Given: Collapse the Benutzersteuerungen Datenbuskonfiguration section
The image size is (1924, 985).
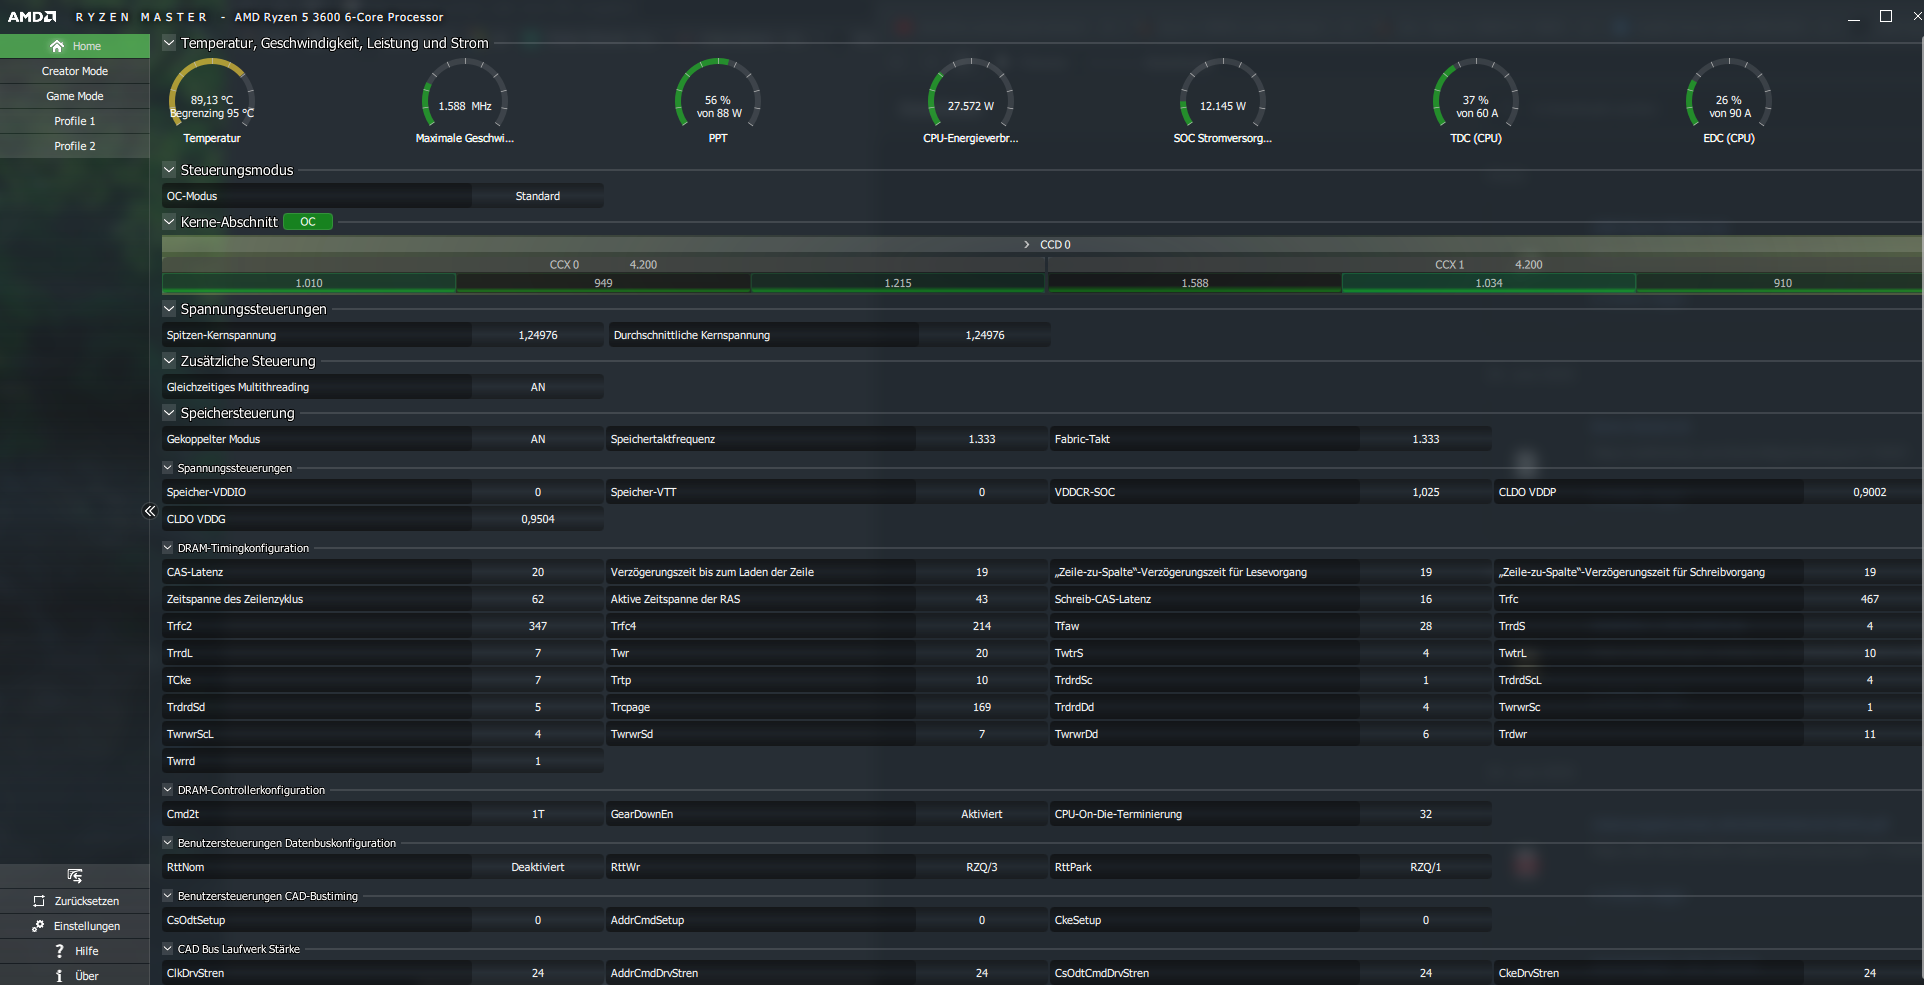Looking at the screenshot, I should (x=168, y=843).
